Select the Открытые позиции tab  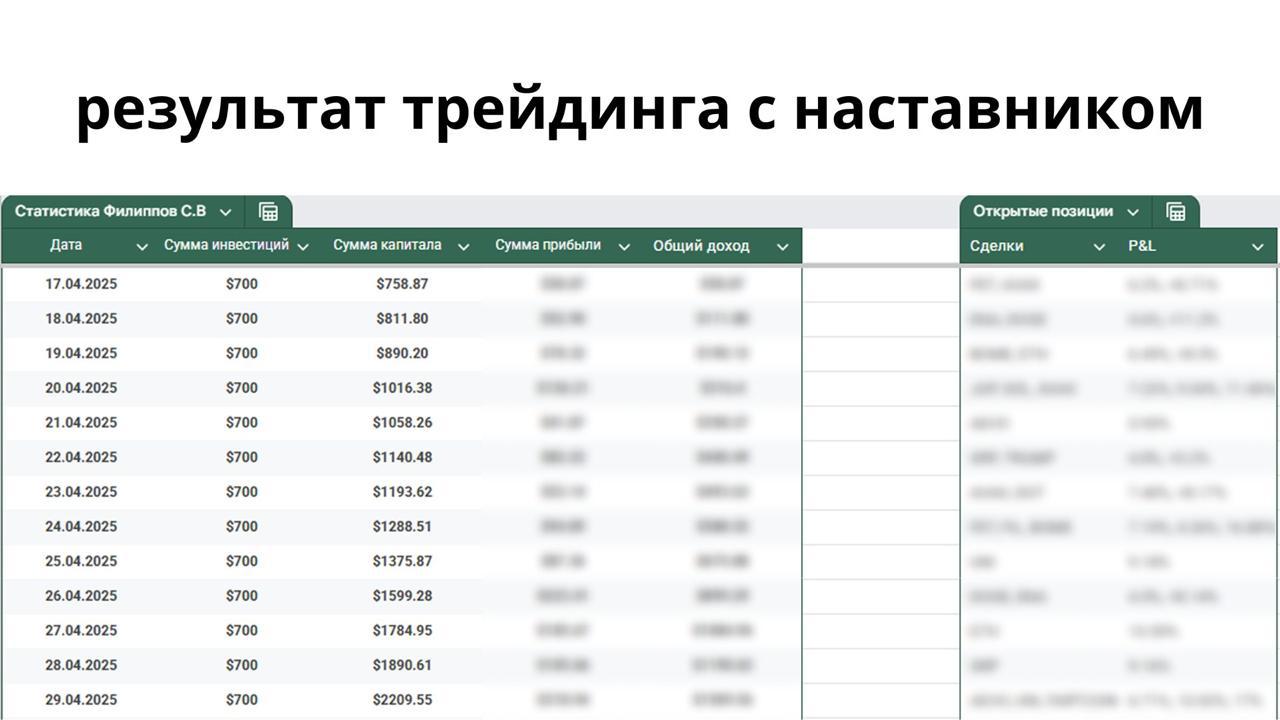click(1043, 212)
